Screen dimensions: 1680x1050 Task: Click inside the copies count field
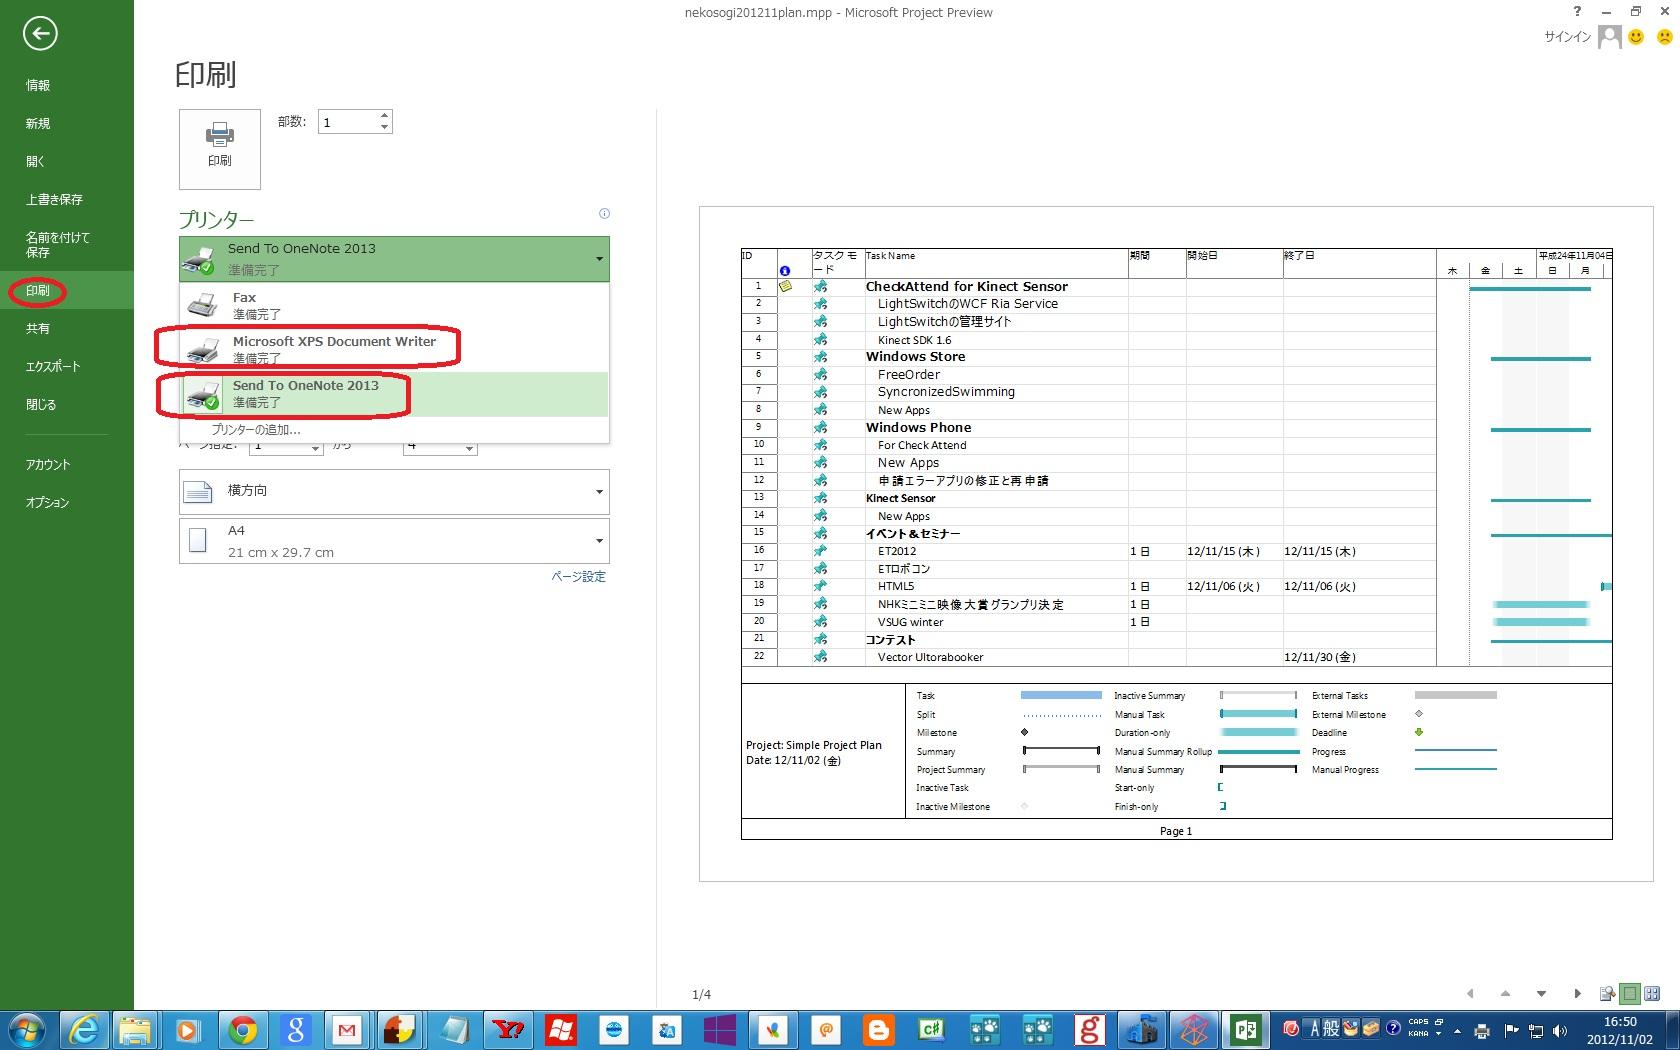pyautogui.click(x=347, y=122)
